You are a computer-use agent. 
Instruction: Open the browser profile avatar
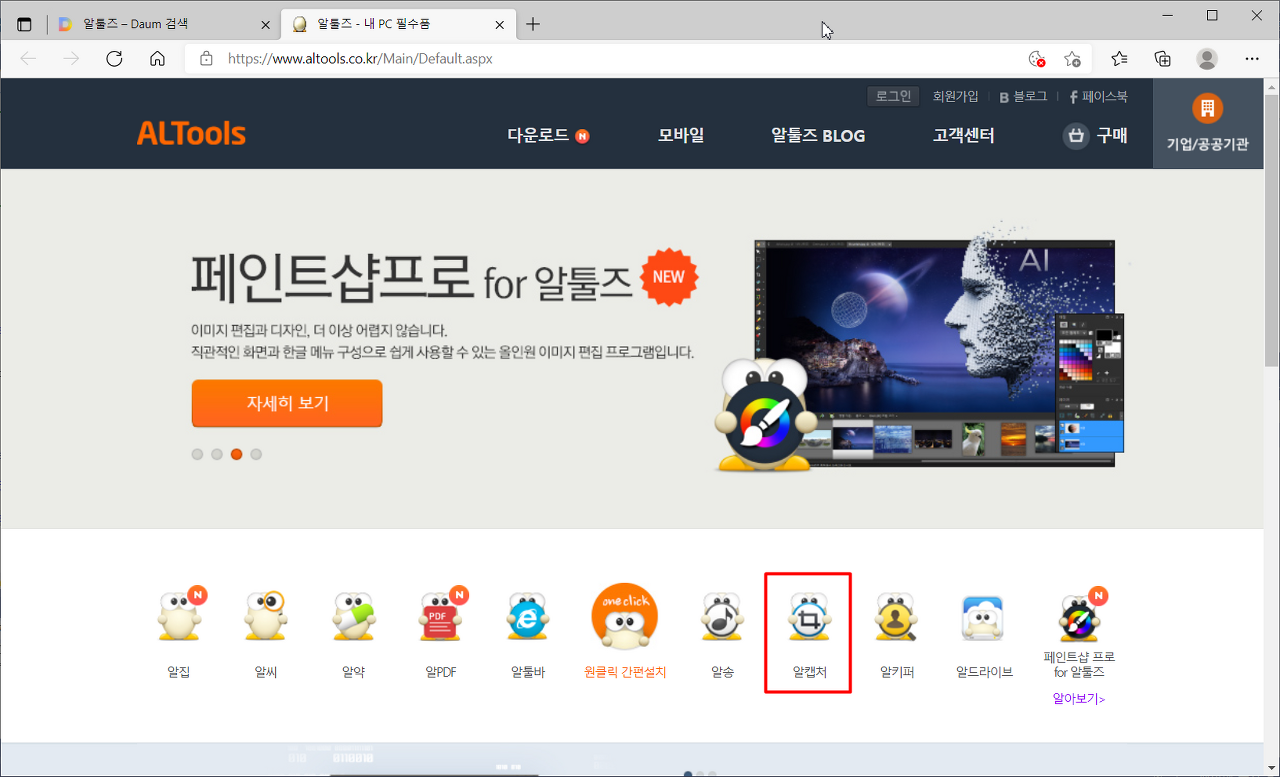pyautogui.click(x=1207, y=59)
